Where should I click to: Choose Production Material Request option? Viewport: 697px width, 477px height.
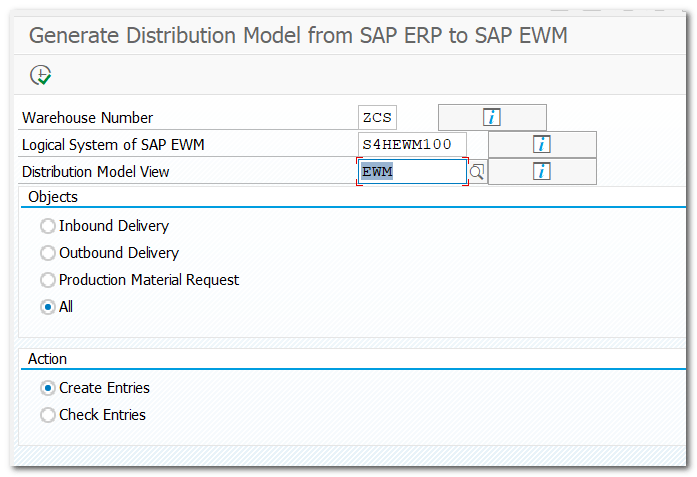point(48,280)
